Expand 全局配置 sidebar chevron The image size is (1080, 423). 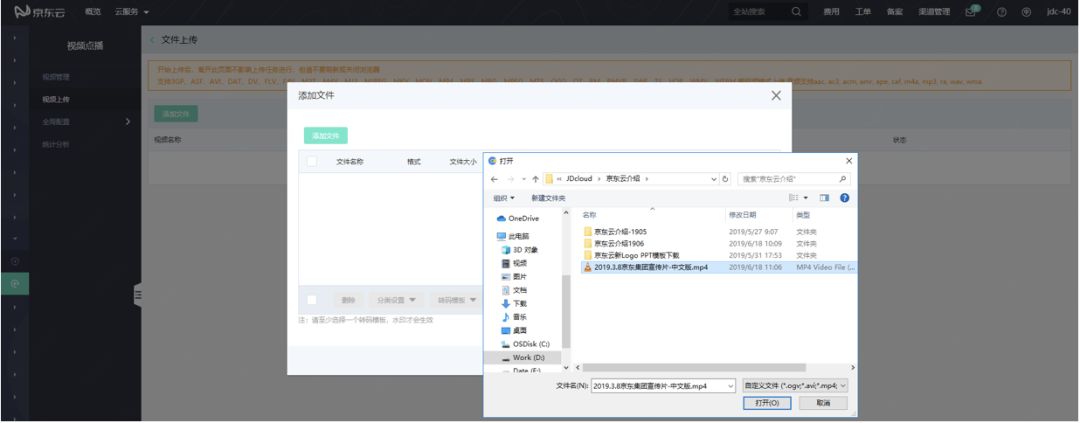127,122
